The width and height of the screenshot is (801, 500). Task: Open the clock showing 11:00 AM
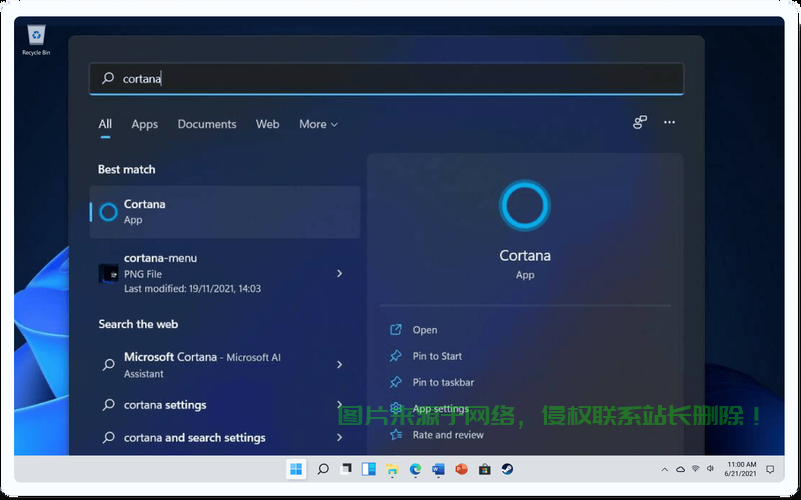pyautogui.click(x=741, y=469)
